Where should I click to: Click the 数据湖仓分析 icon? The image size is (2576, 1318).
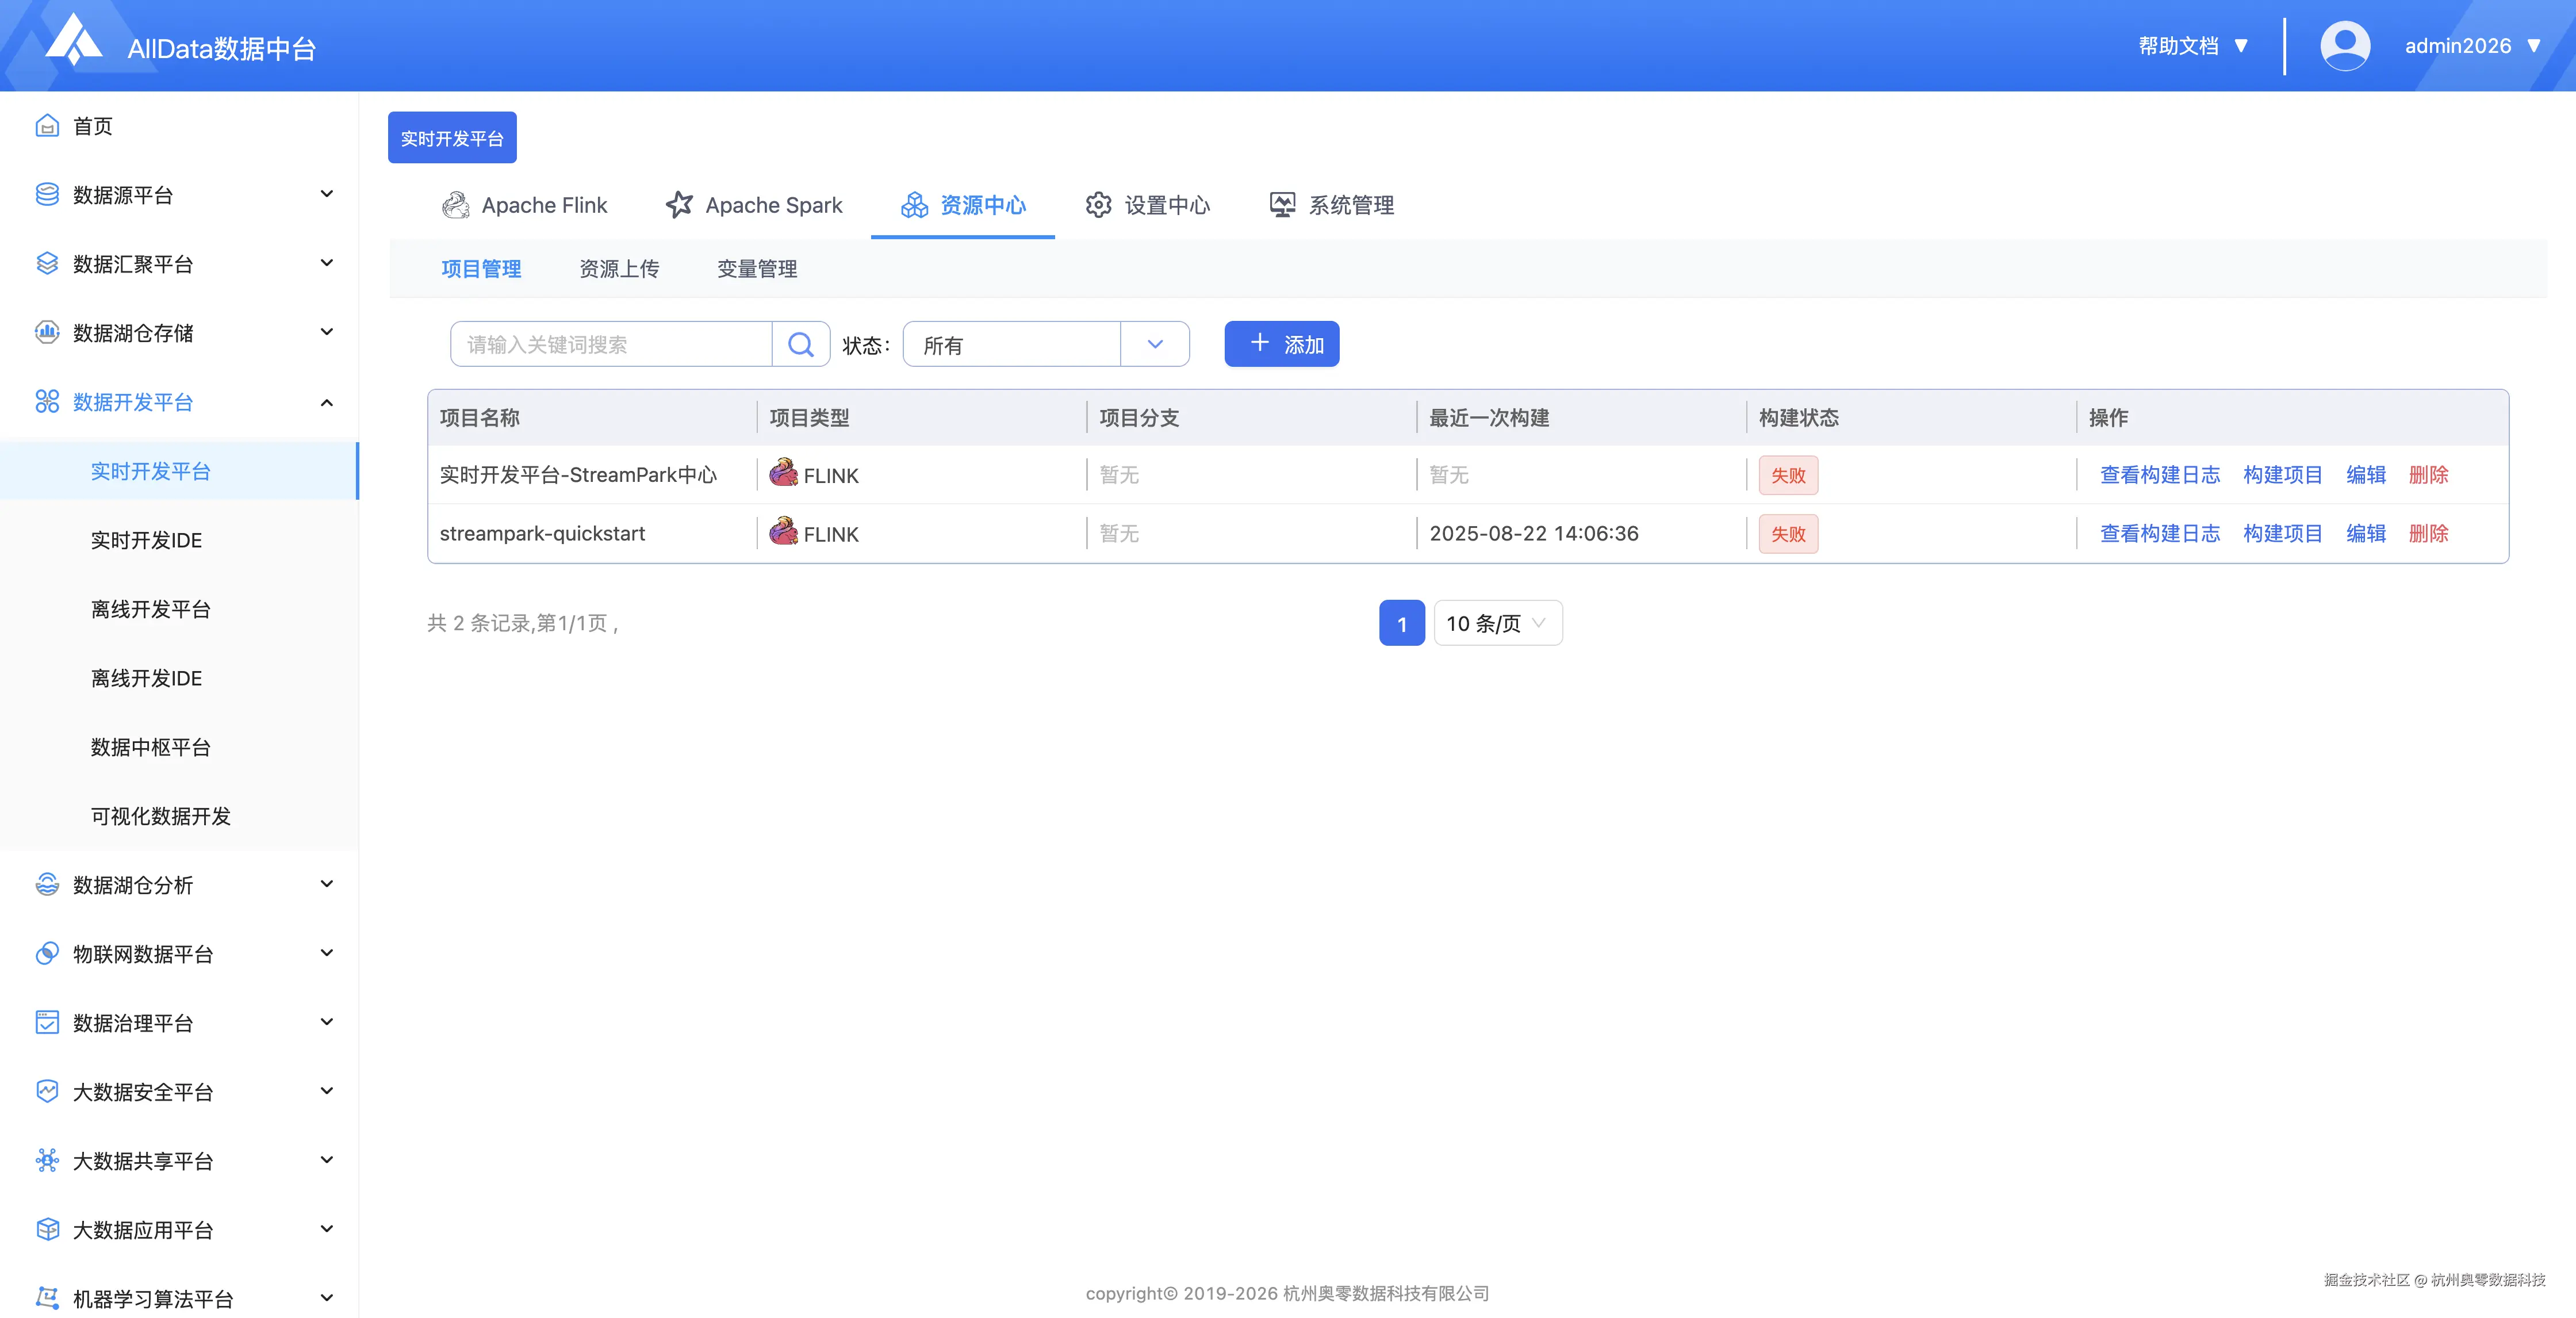[47, 884]
